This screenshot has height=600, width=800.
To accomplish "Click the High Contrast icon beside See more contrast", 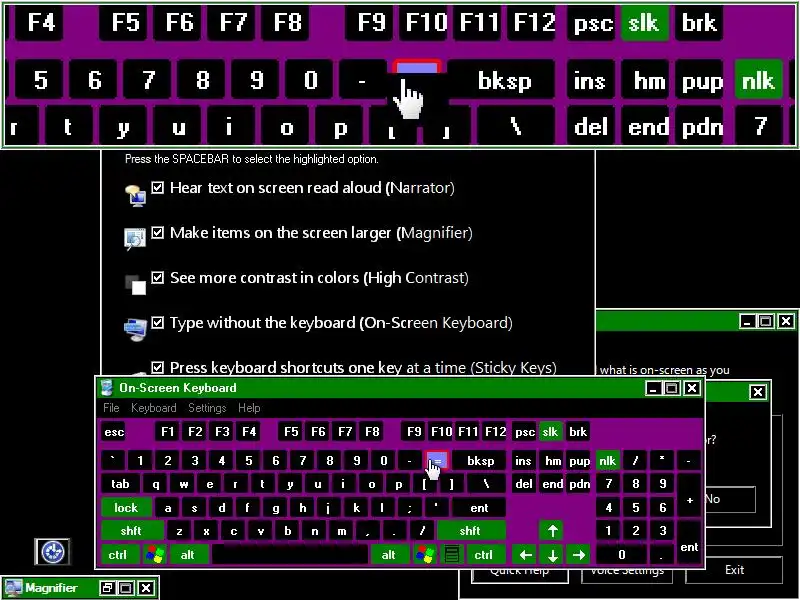I will coord(135,285).
